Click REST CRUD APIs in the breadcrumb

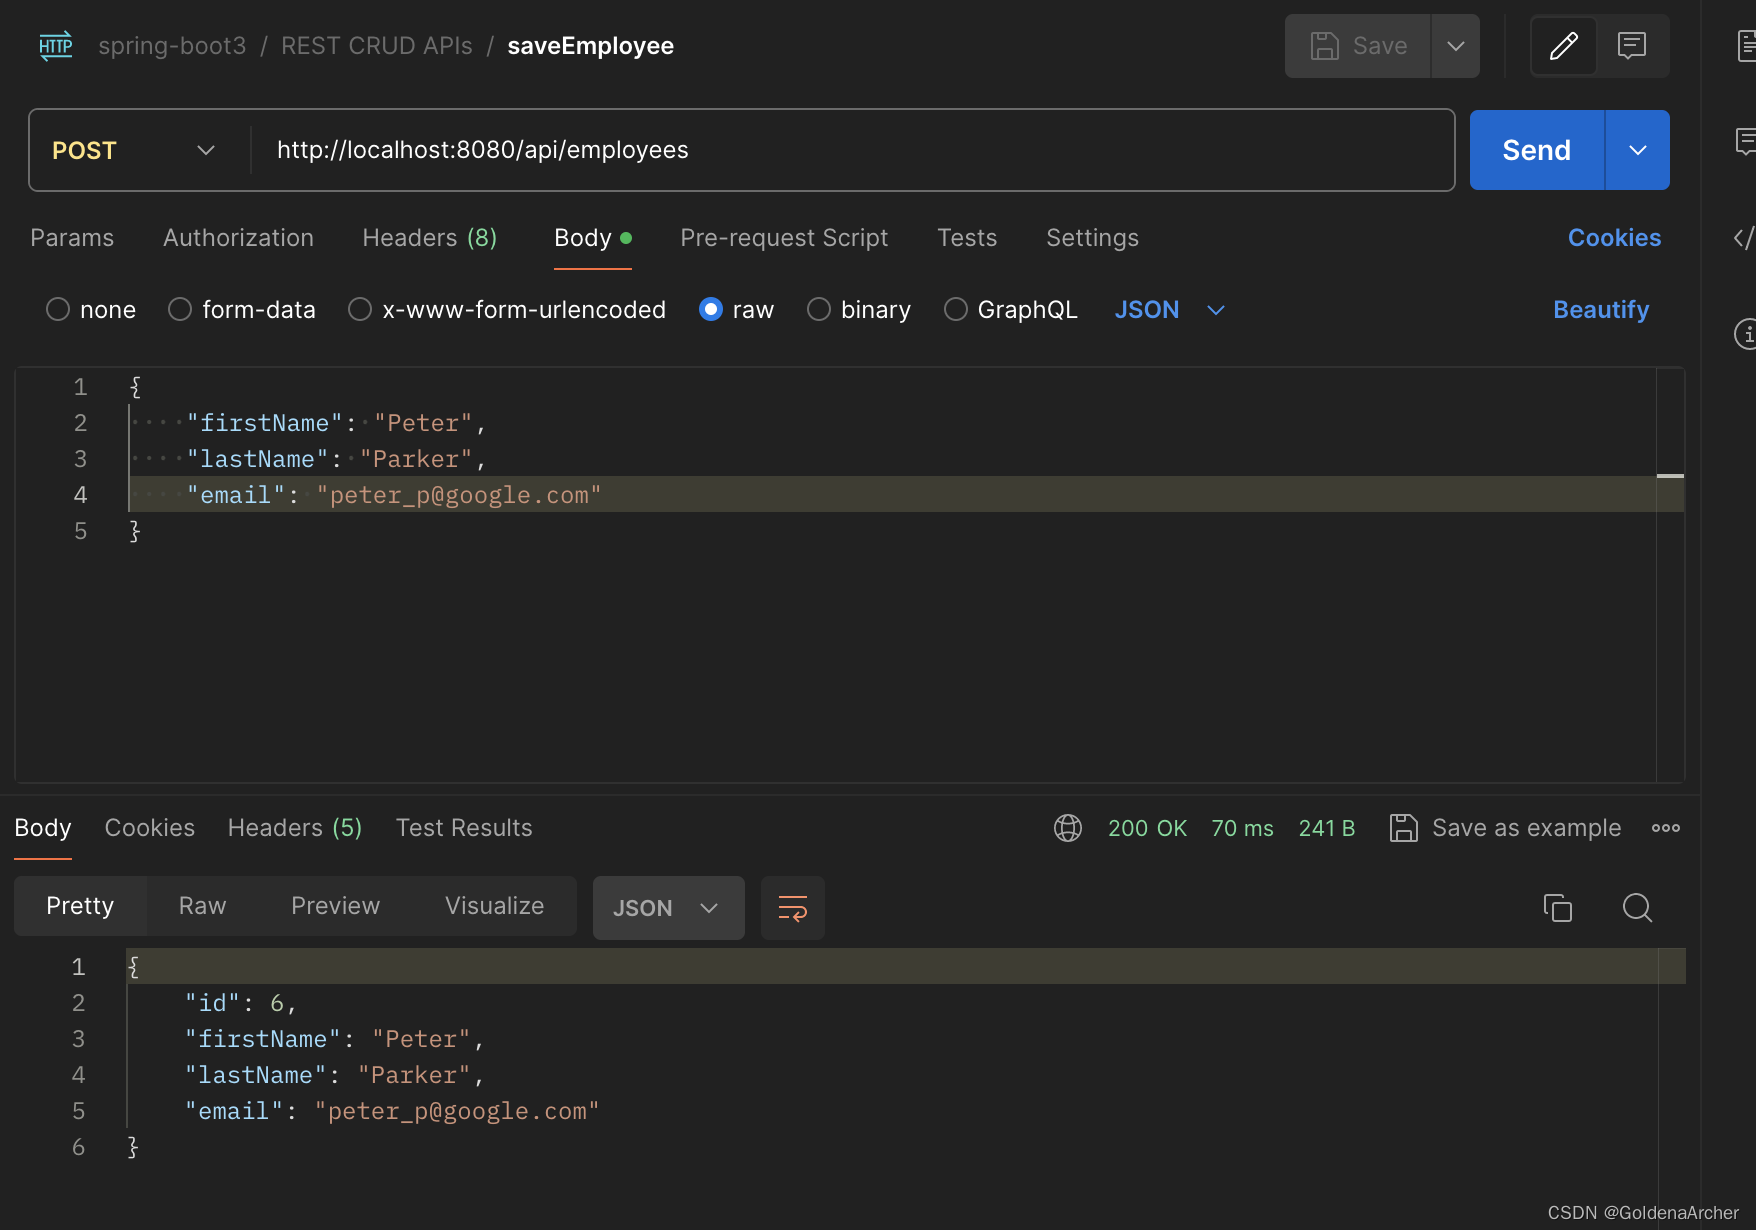pyautogui.click(x=377, y=46)
